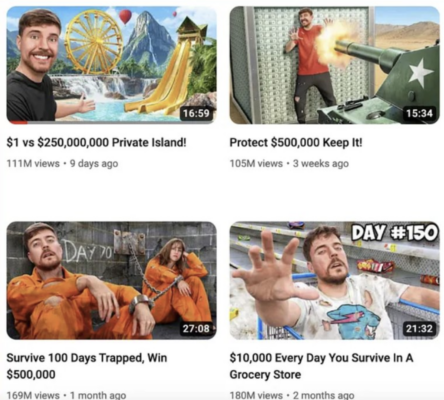Click the 'DAY #150' overlay text
This screenshot has height=400, width=444.
pyautogui.click(x=395, y=232)
